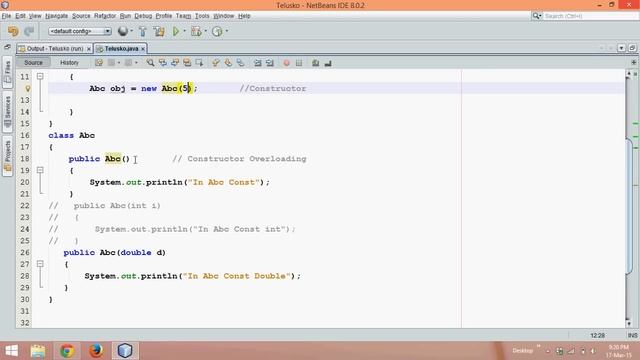Open the Files side panel

(x=7, y=72)
